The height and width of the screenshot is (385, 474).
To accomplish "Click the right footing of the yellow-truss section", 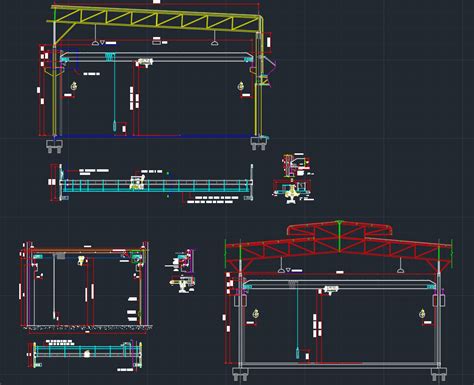I will click(x=259, y=143).
